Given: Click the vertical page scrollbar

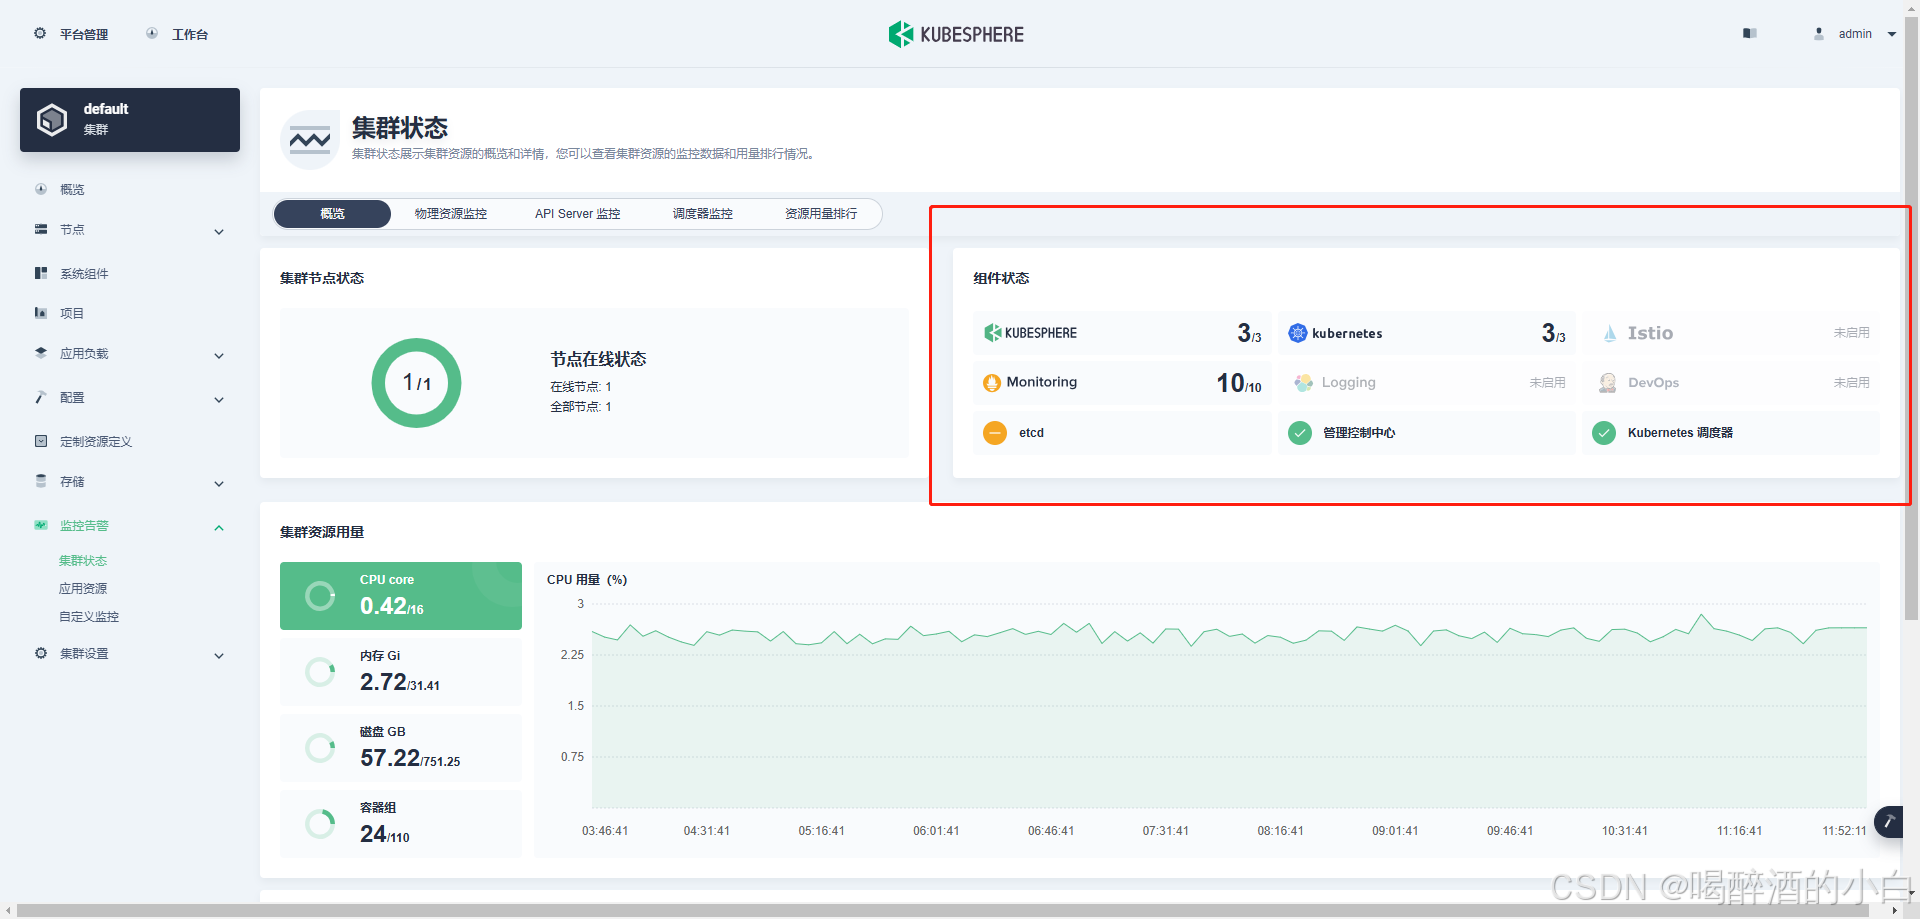Looking at the screenshot, I should [1912, 320].
